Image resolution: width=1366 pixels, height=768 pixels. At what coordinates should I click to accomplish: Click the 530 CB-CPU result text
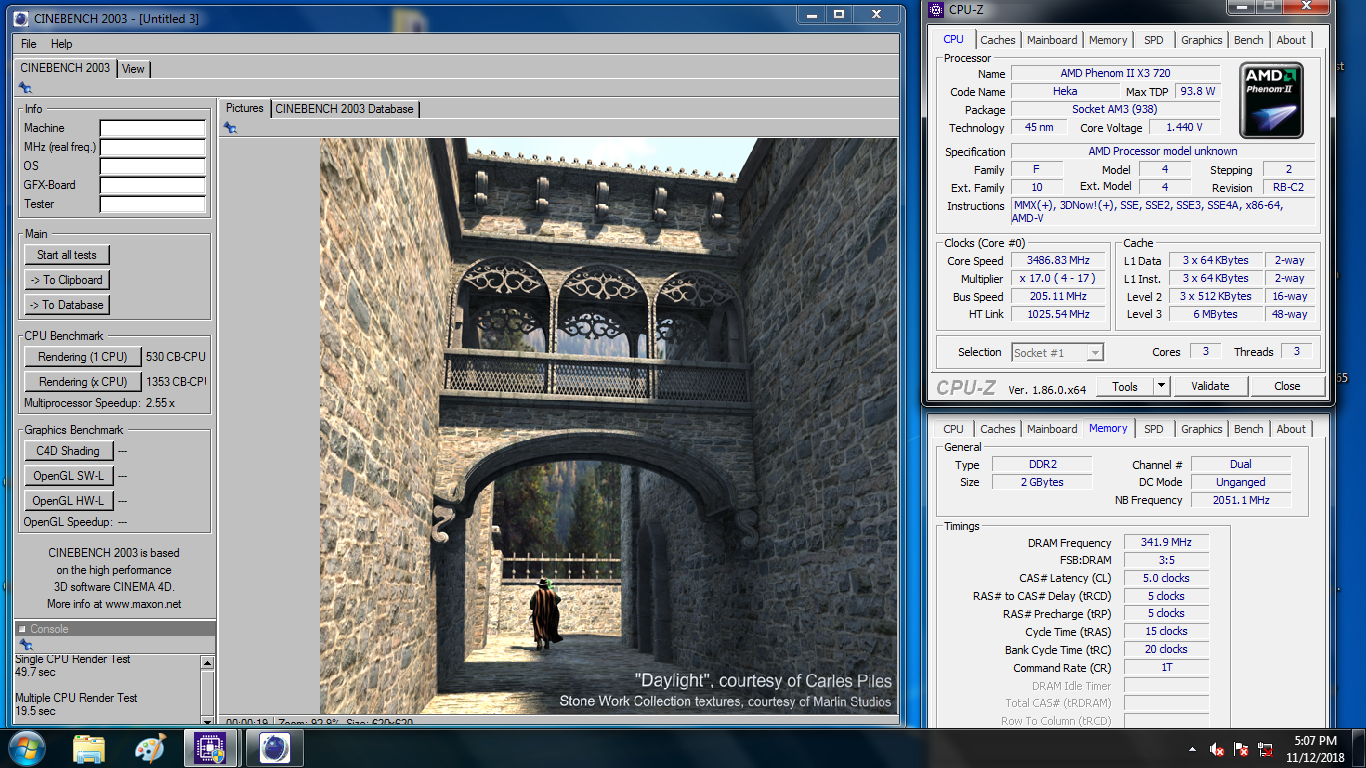[x=175, y=357]
